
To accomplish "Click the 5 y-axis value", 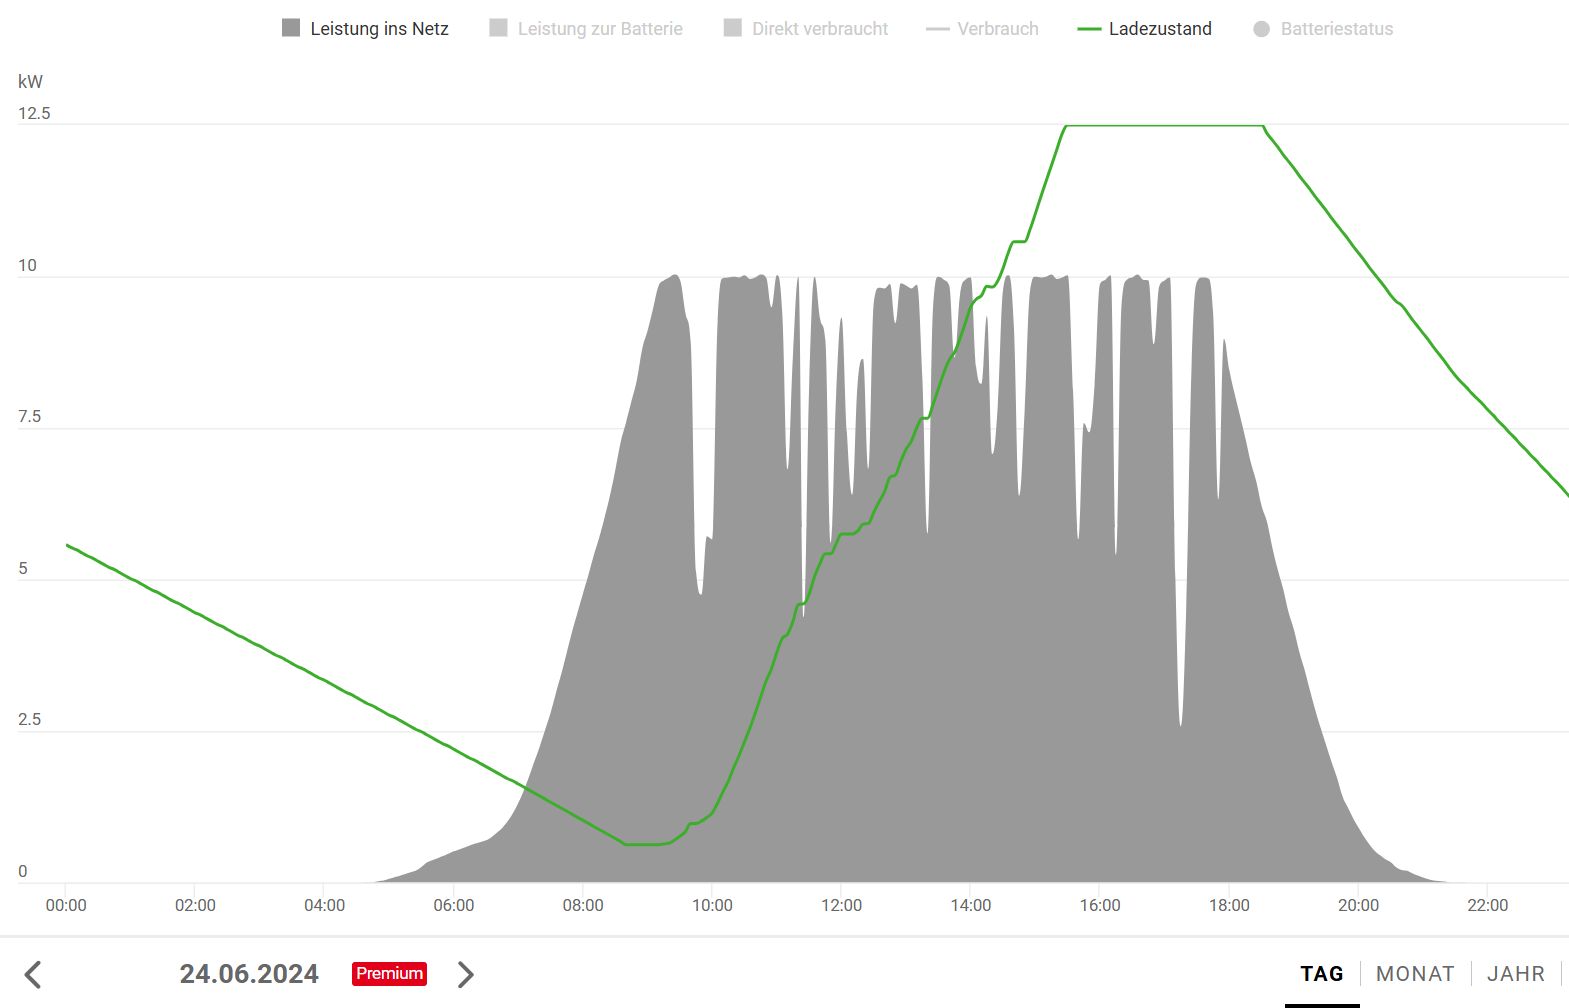I will coord(23,569).
